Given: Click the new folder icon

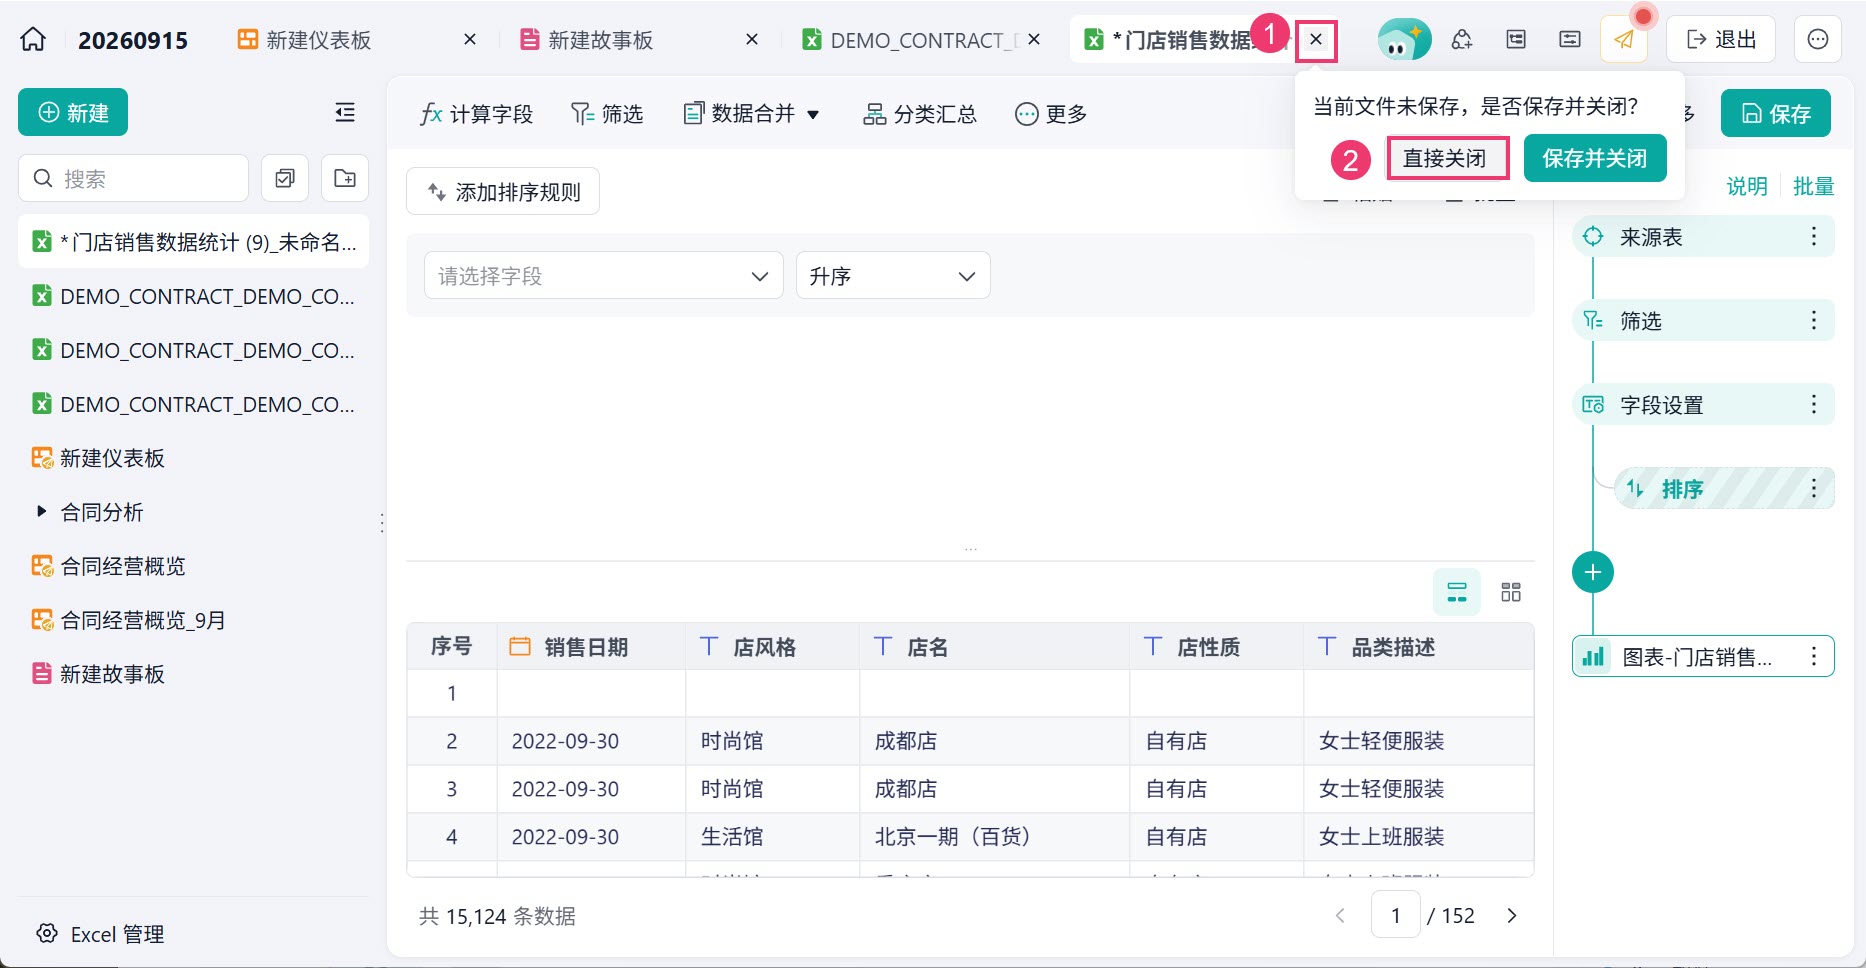Looking at the screenshot, I should click(x=345, y=178).
